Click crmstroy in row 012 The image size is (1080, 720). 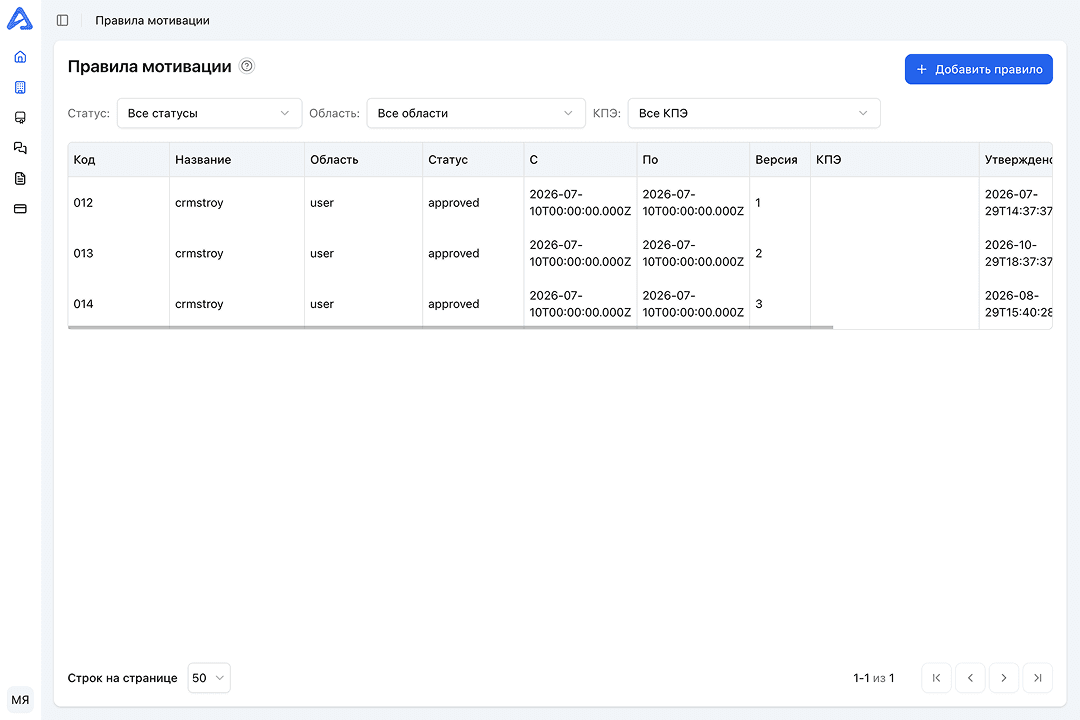point(199,203)
